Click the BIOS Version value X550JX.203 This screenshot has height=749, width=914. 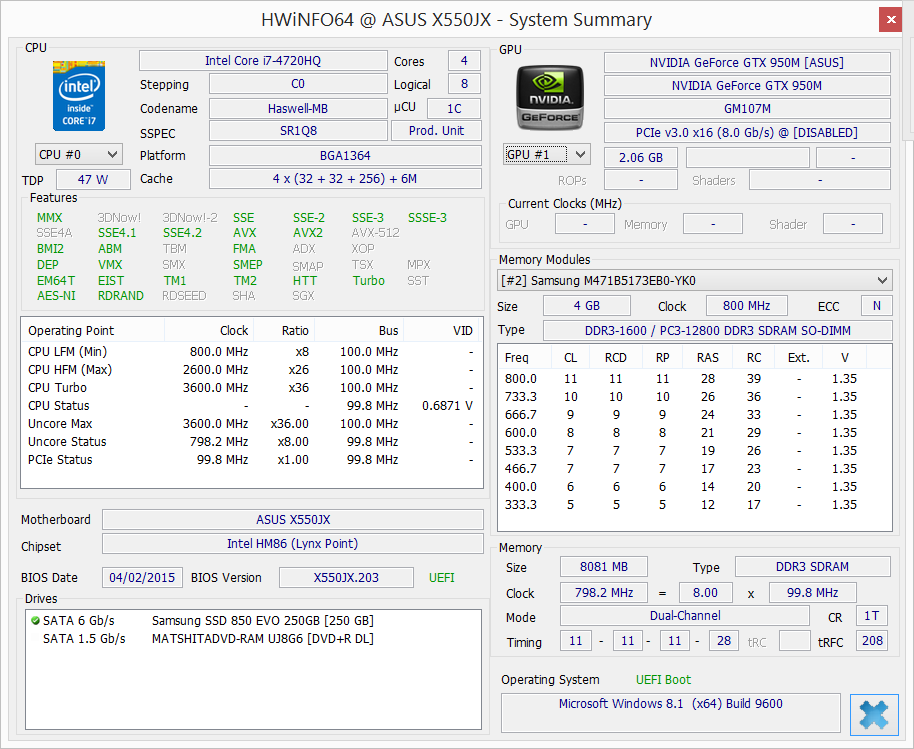coord(346,578)
